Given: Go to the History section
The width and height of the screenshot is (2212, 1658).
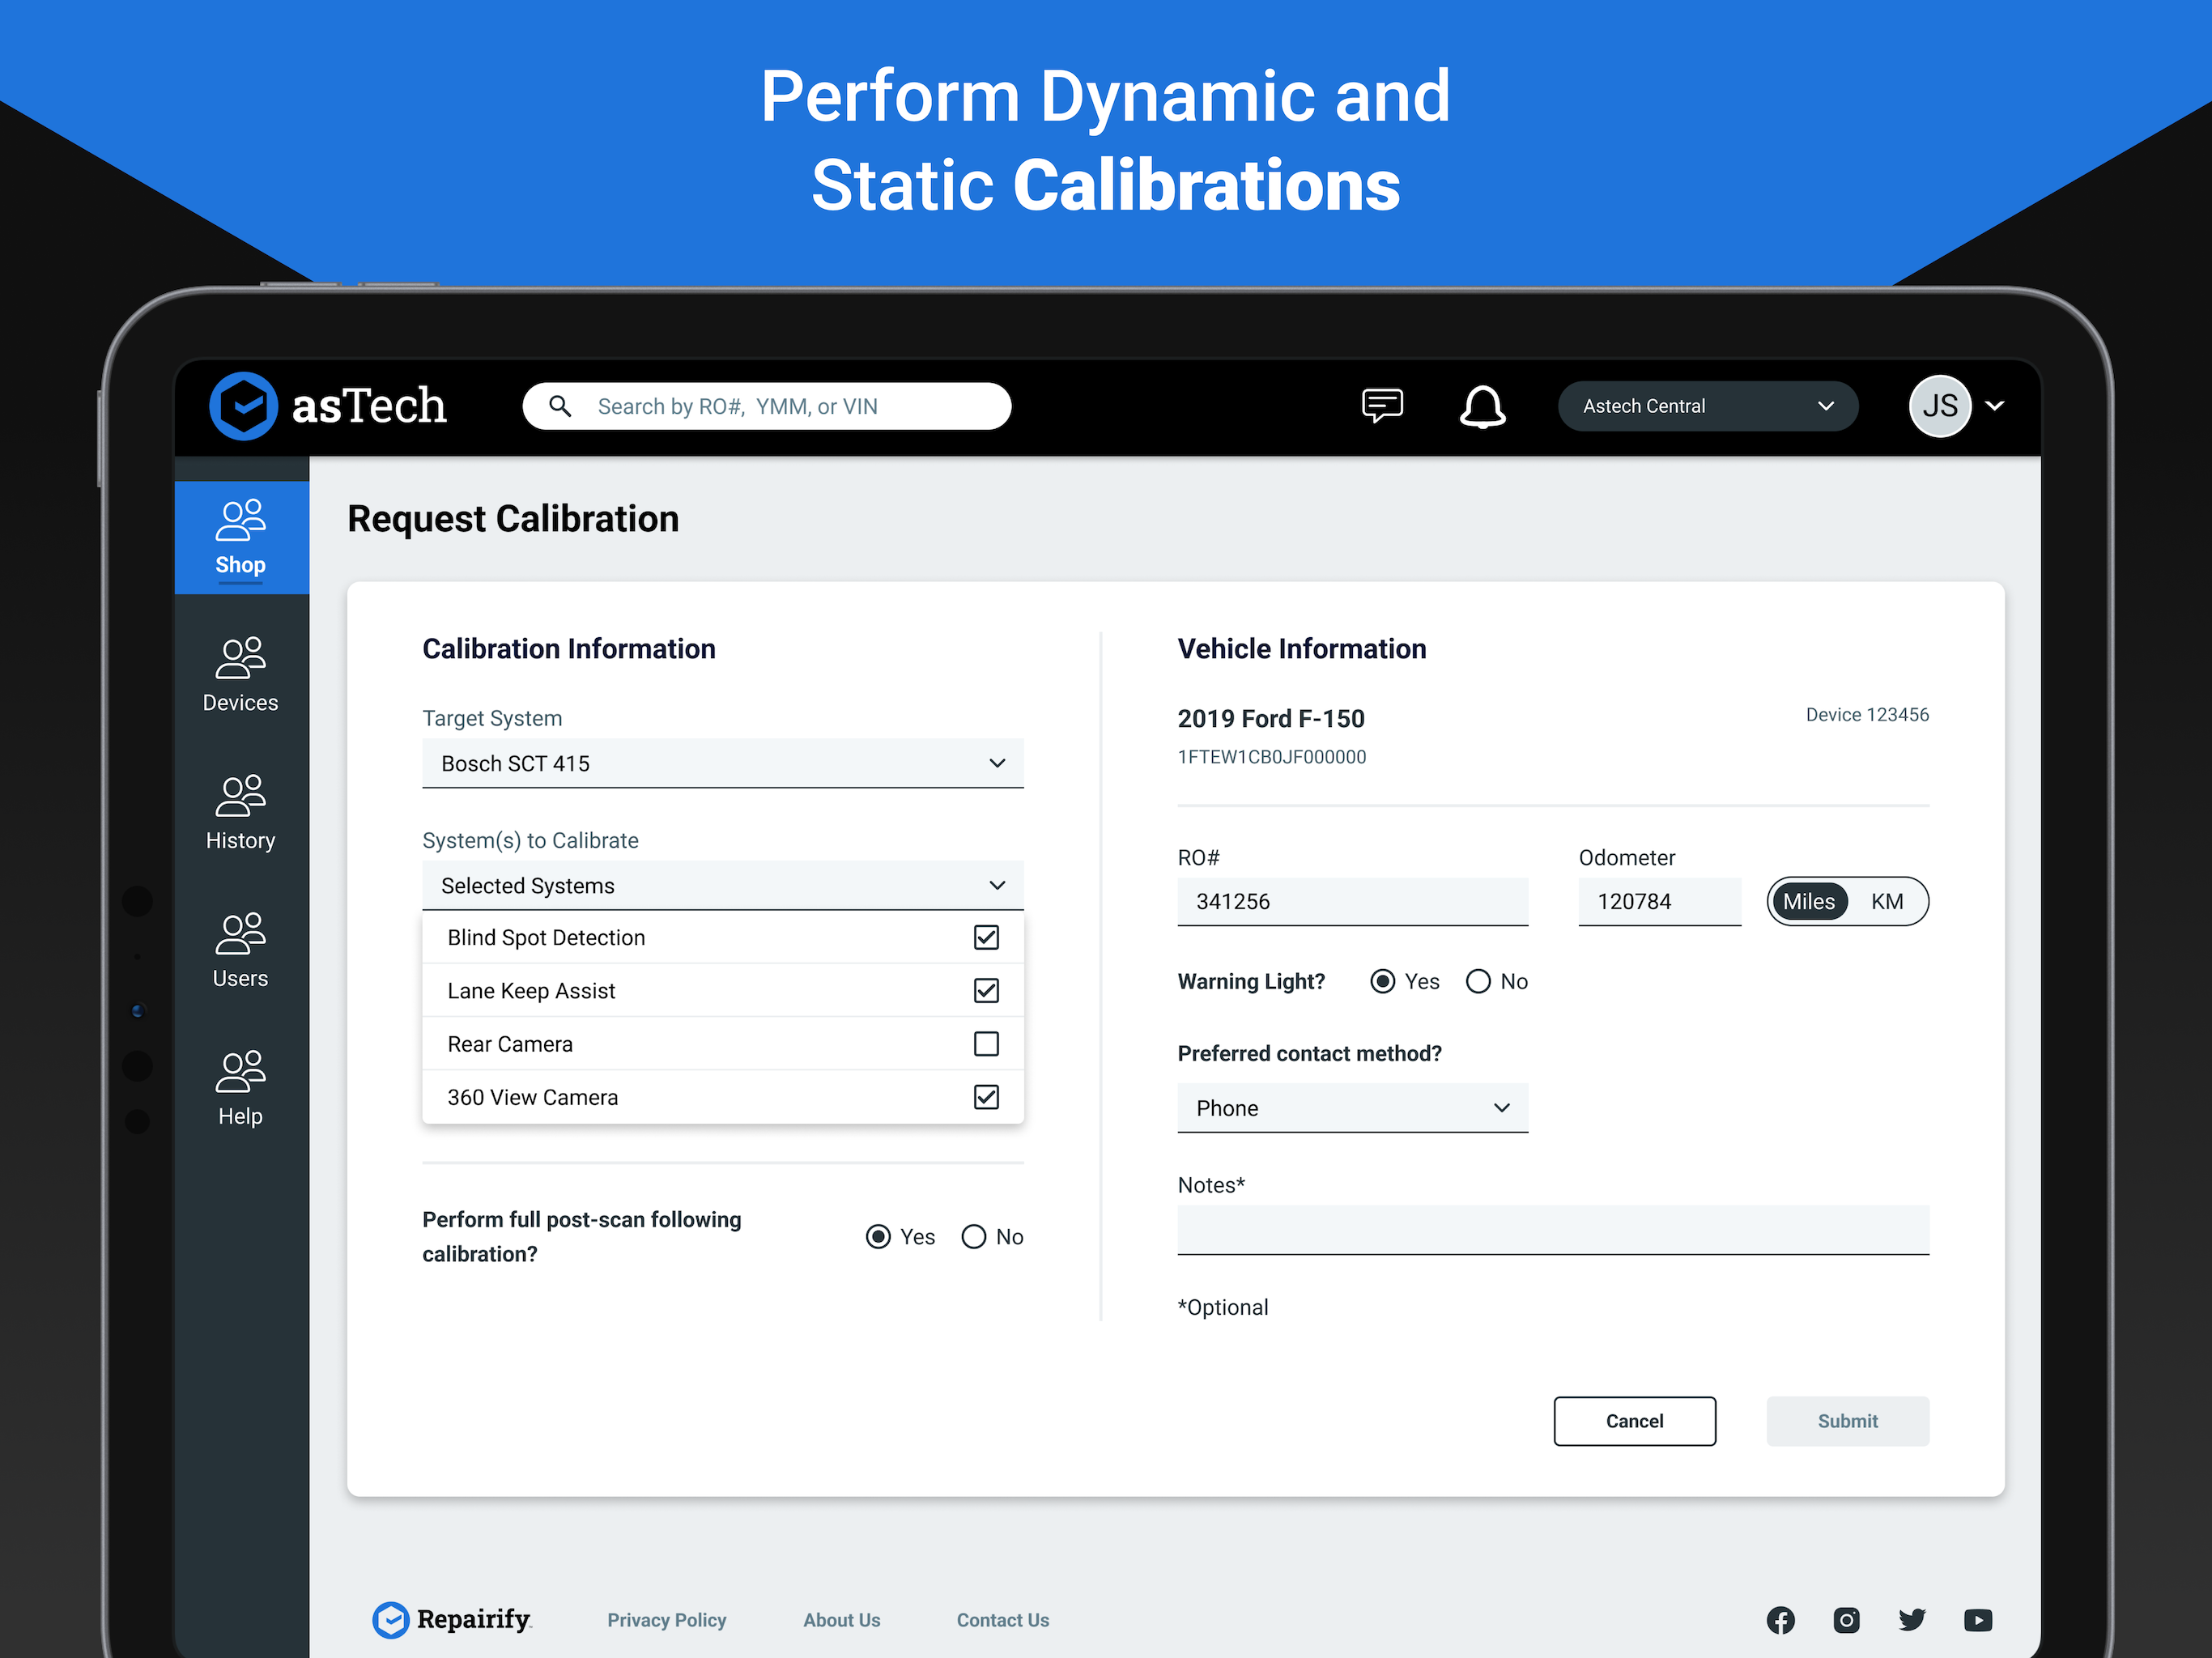Looking at the screenshot, I should [241, 813].
